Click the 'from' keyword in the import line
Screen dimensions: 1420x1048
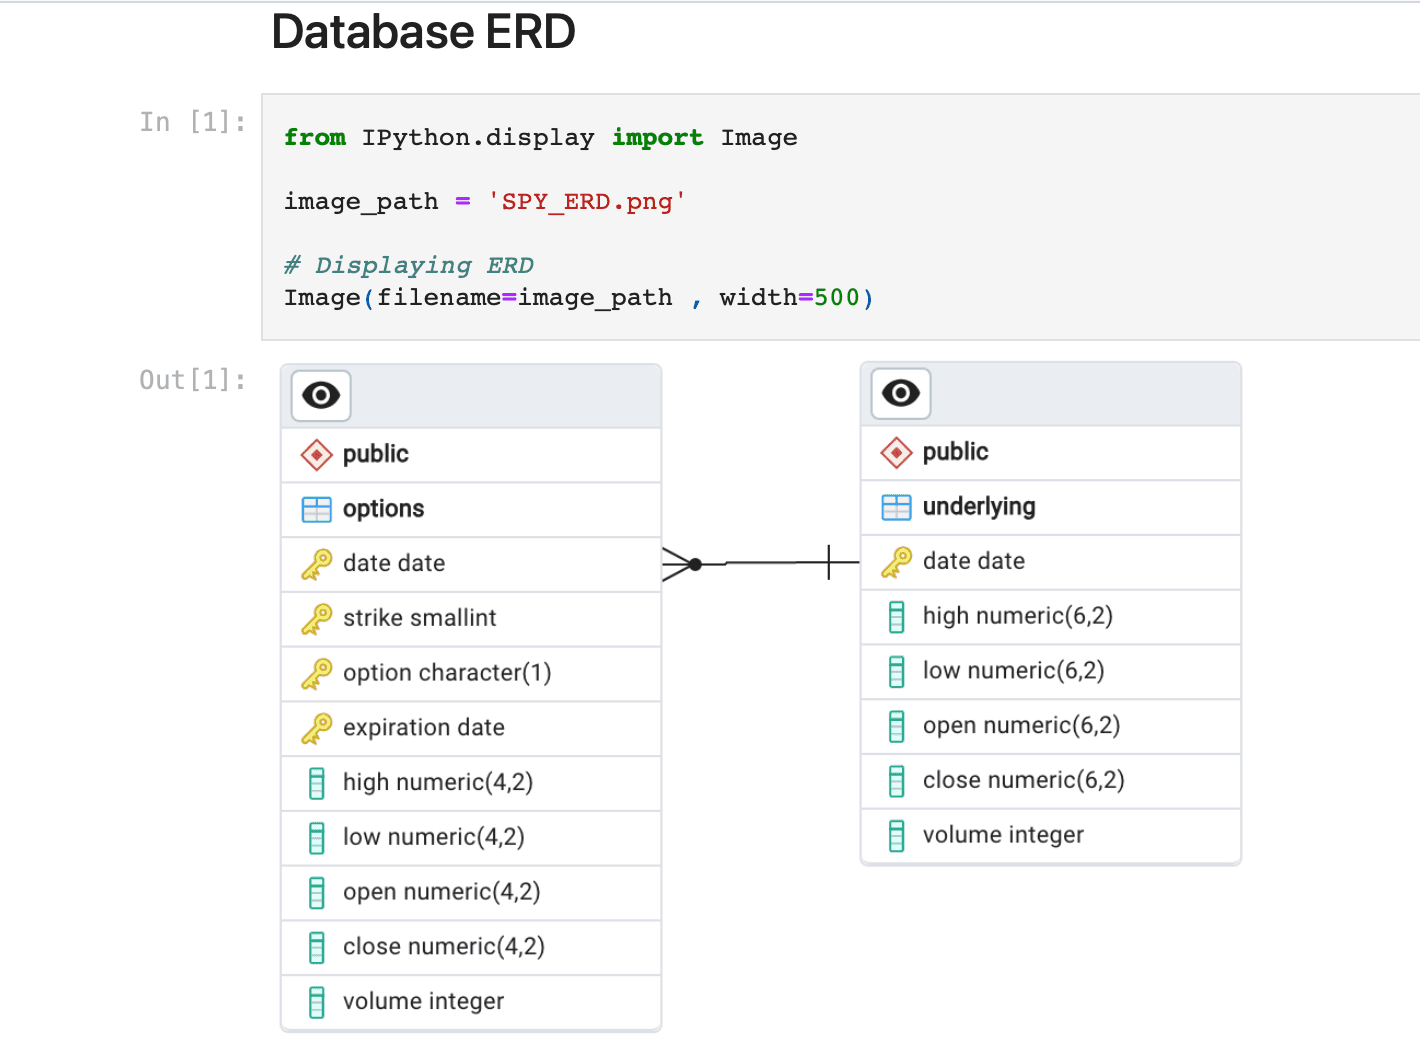(315, 138)
